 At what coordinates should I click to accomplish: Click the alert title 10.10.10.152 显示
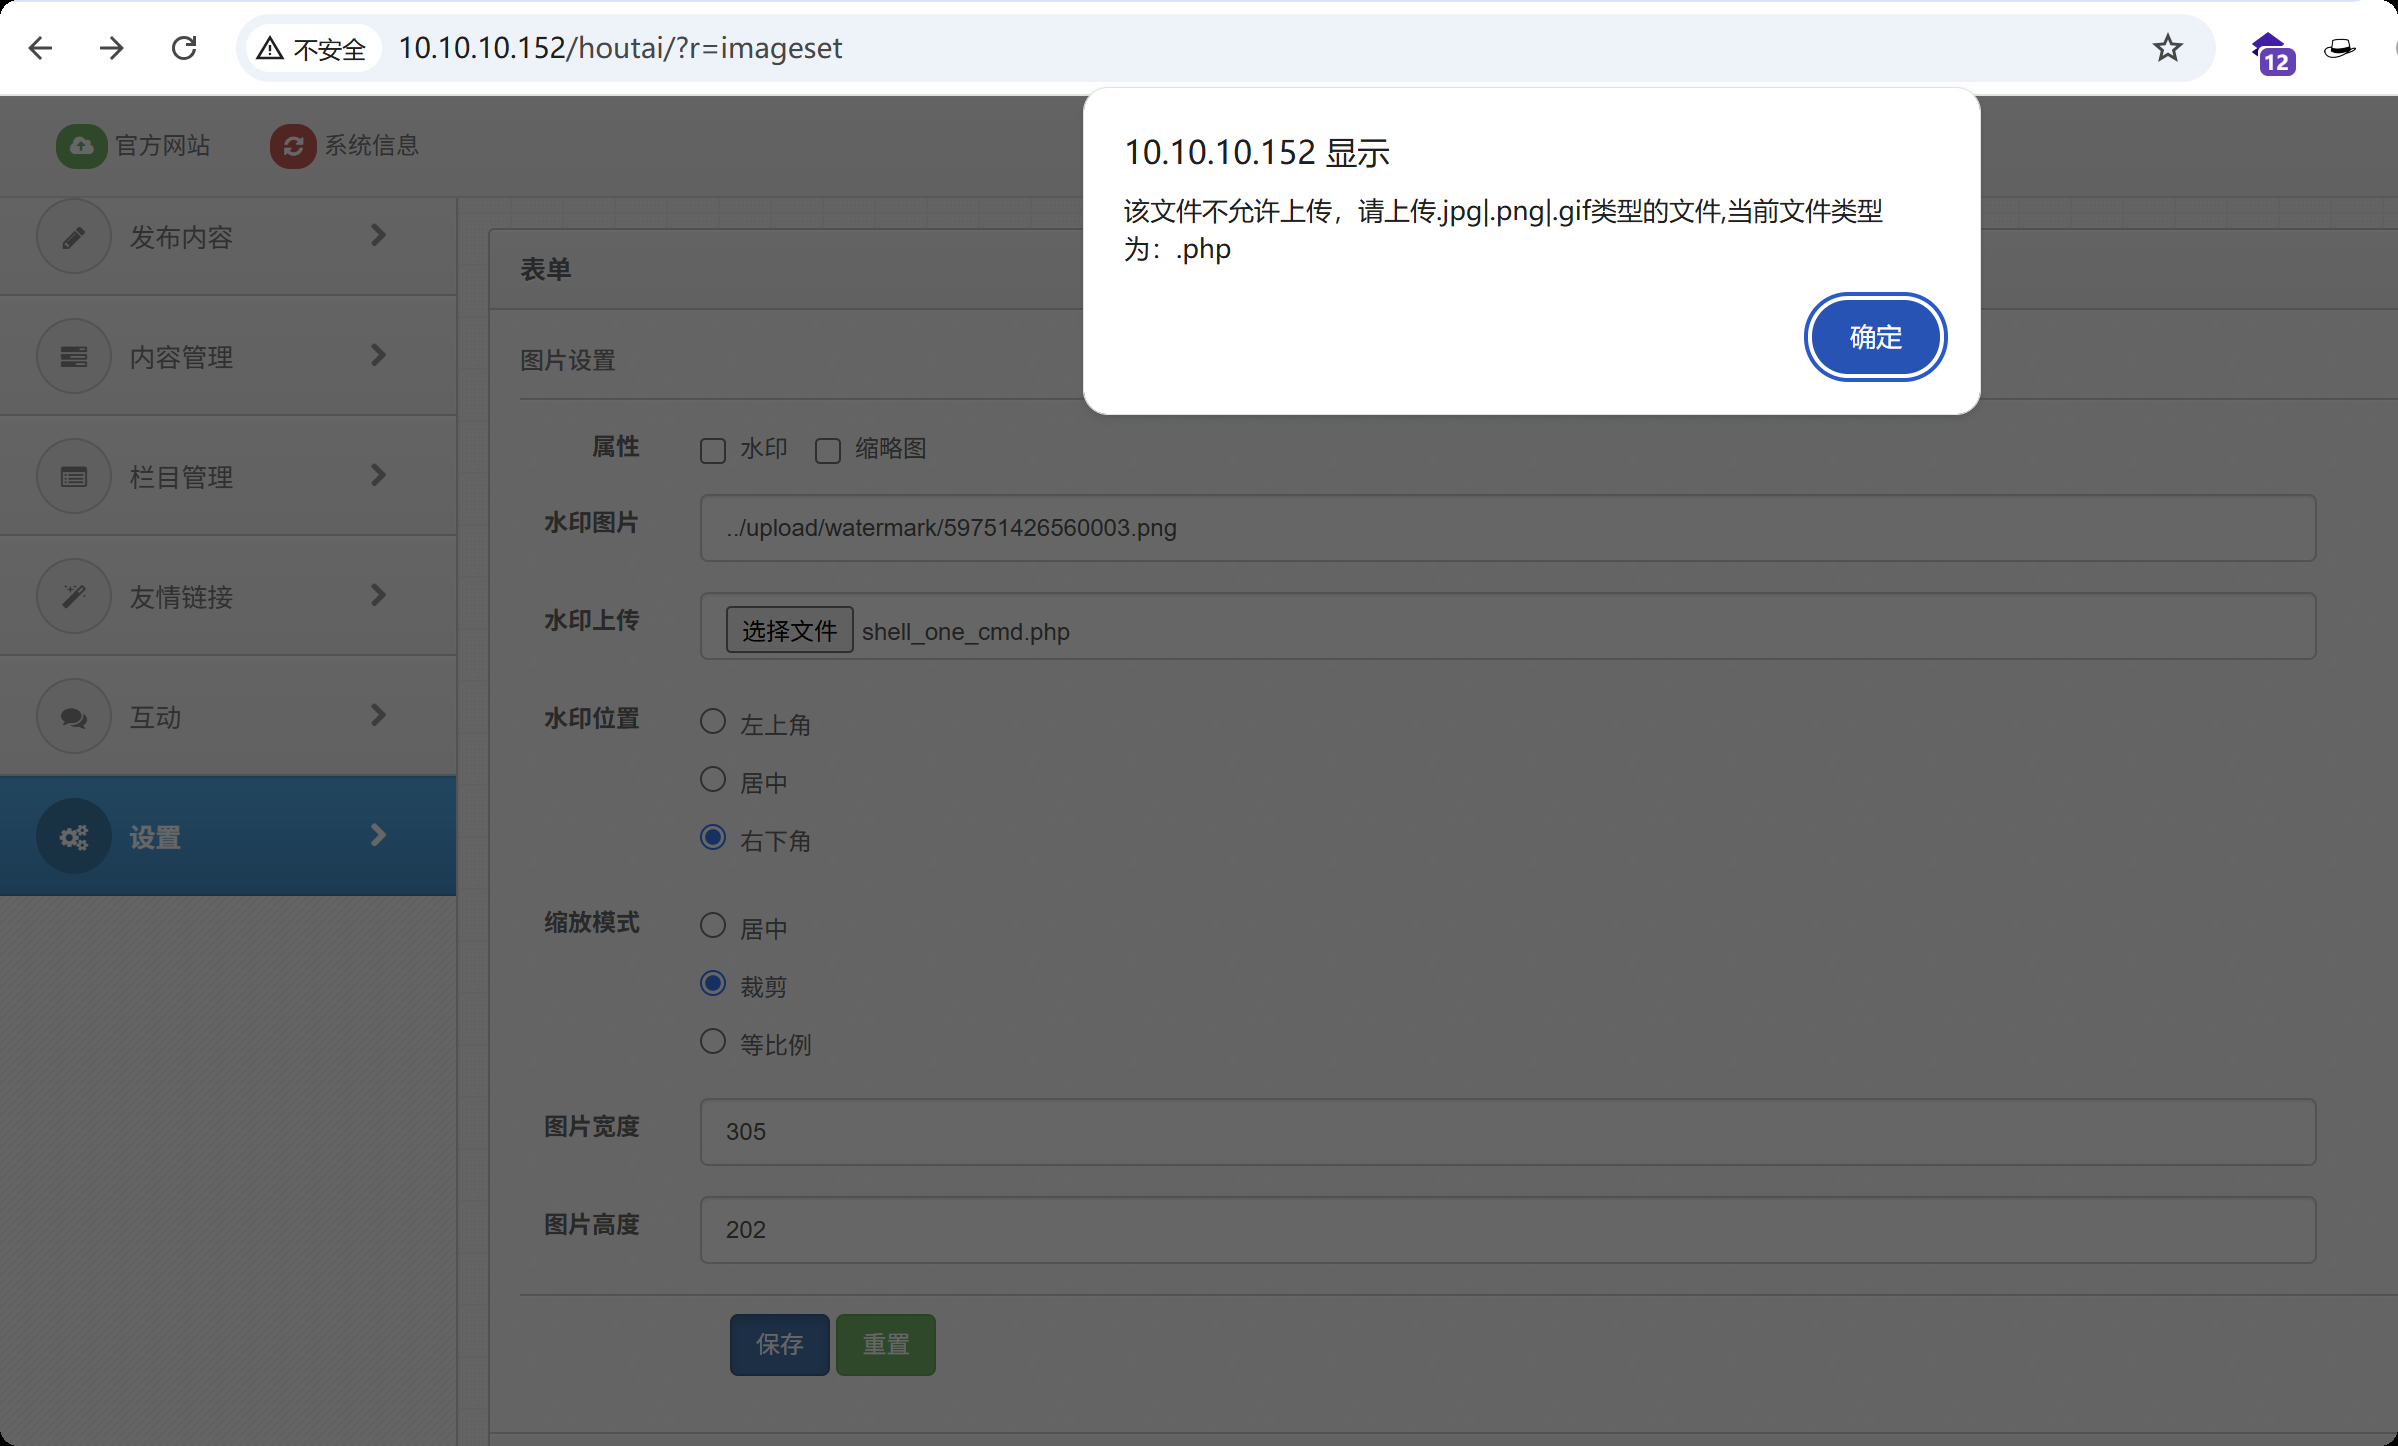click(1257, 153)
